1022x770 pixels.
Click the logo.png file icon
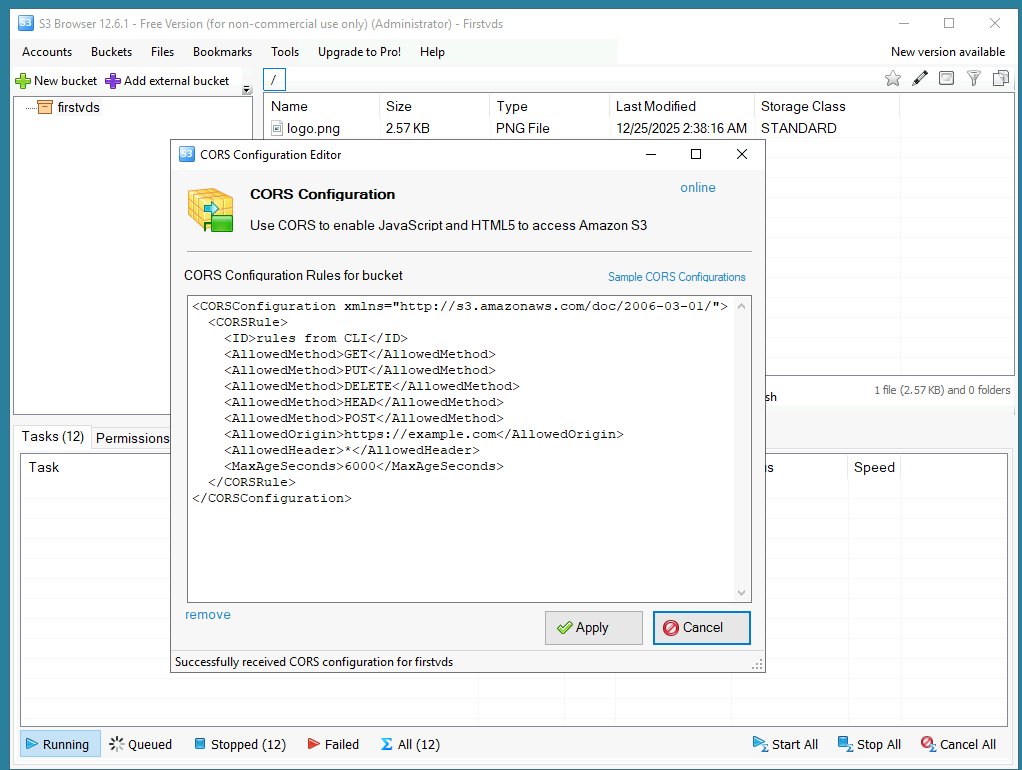click(x=277, y=128)
